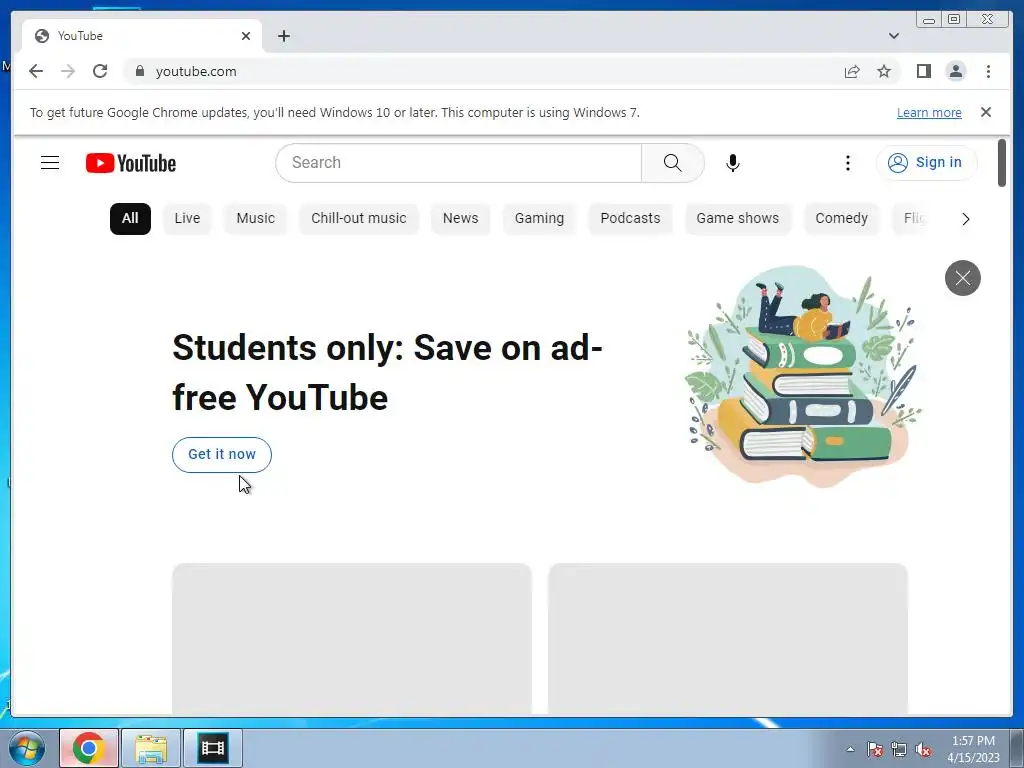This screenshot has width=1024, height=768.
Task: Select the Live category chip
Action: 187,218
